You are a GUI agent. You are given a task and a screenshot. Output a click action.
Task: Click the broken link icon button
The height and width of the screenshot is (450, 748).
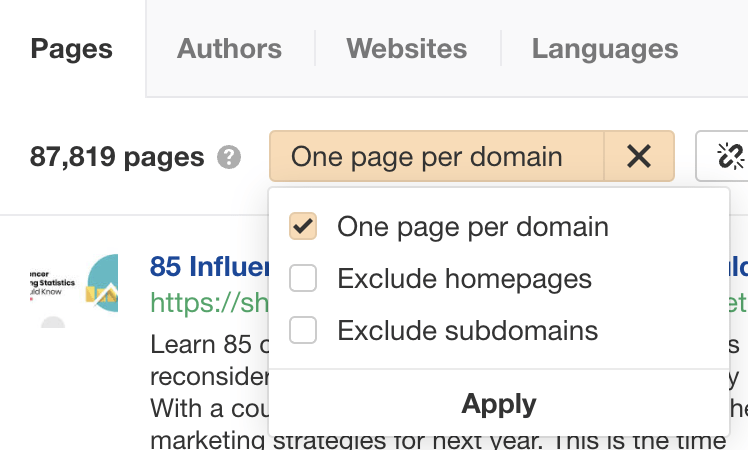click(x=728, y=156)
